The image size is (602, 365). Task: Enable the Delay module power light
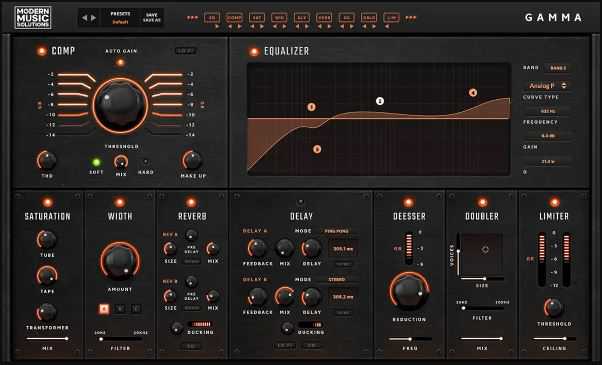click(x=301, y=202)
